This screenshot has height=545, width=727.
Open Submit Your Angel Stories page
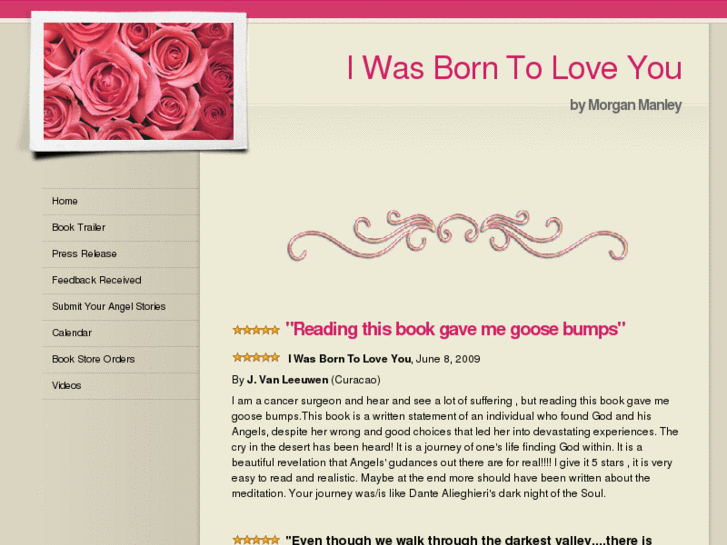point(108,307)
